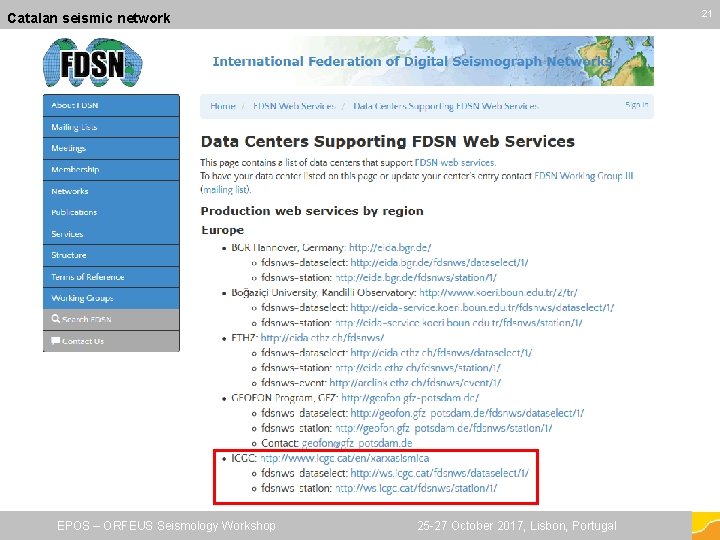Open Networks in the sidebar
The height and width of the screenshot is (540, 720).
pyautogui.click(x=111, y=191)
